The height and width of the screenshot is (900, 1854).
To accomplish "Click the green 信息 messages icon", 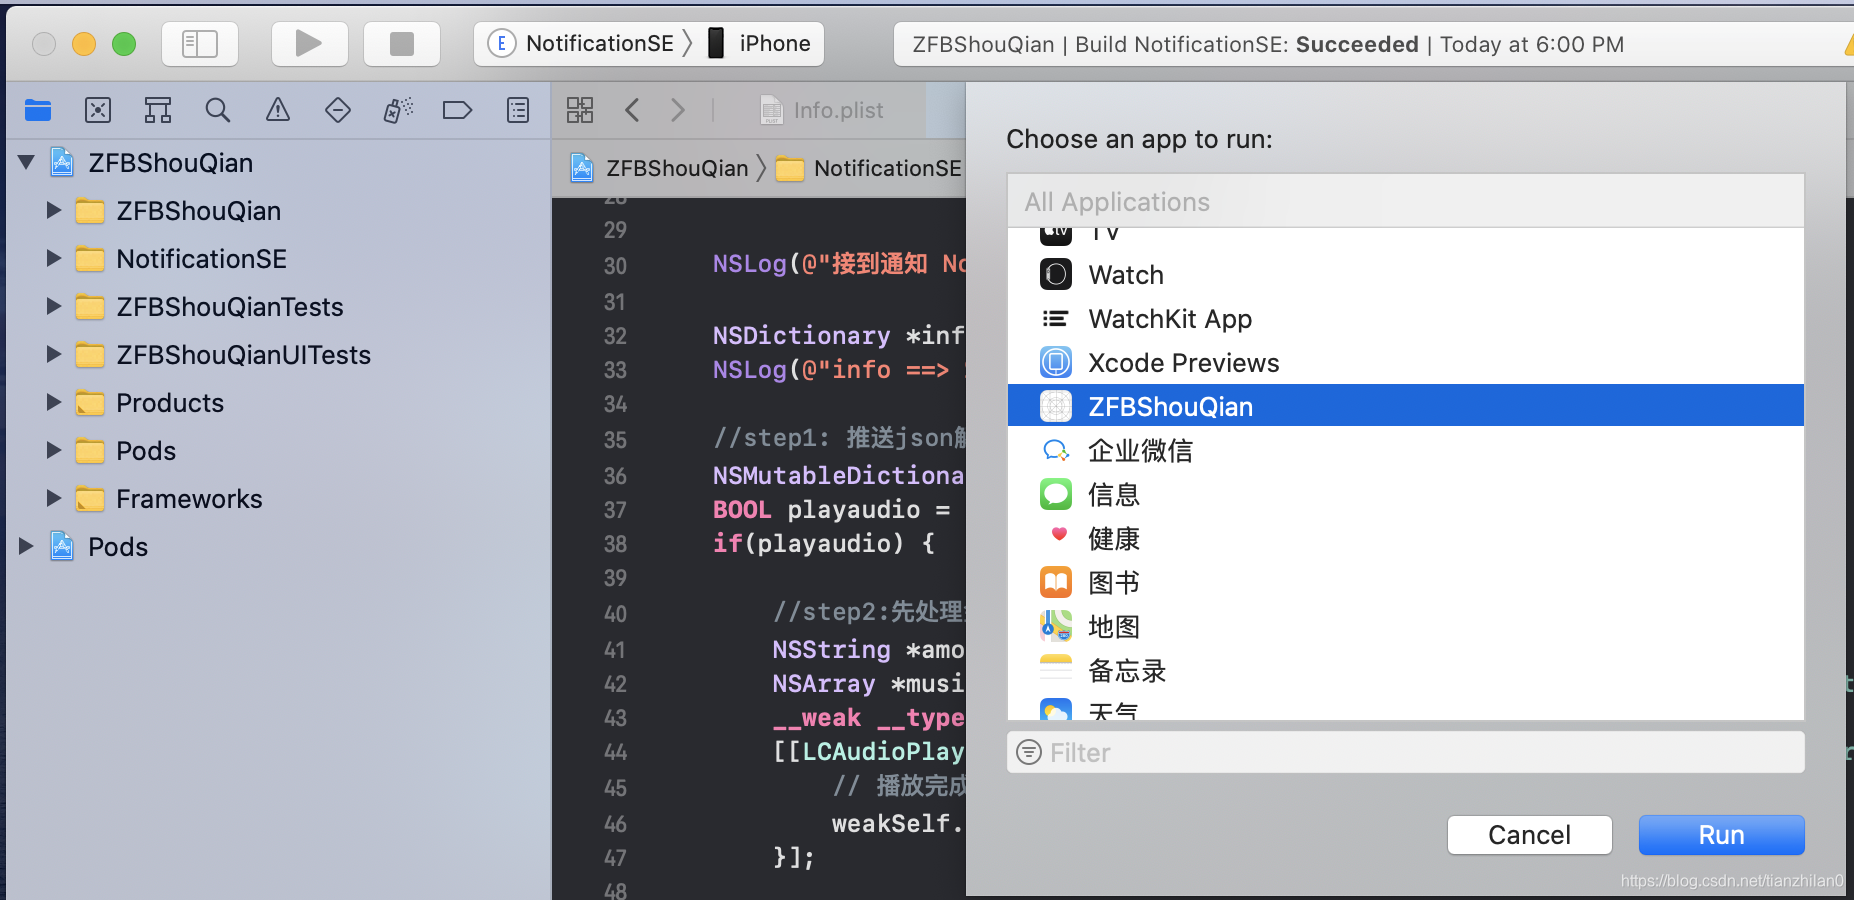I will click(x=1056, y=494).
